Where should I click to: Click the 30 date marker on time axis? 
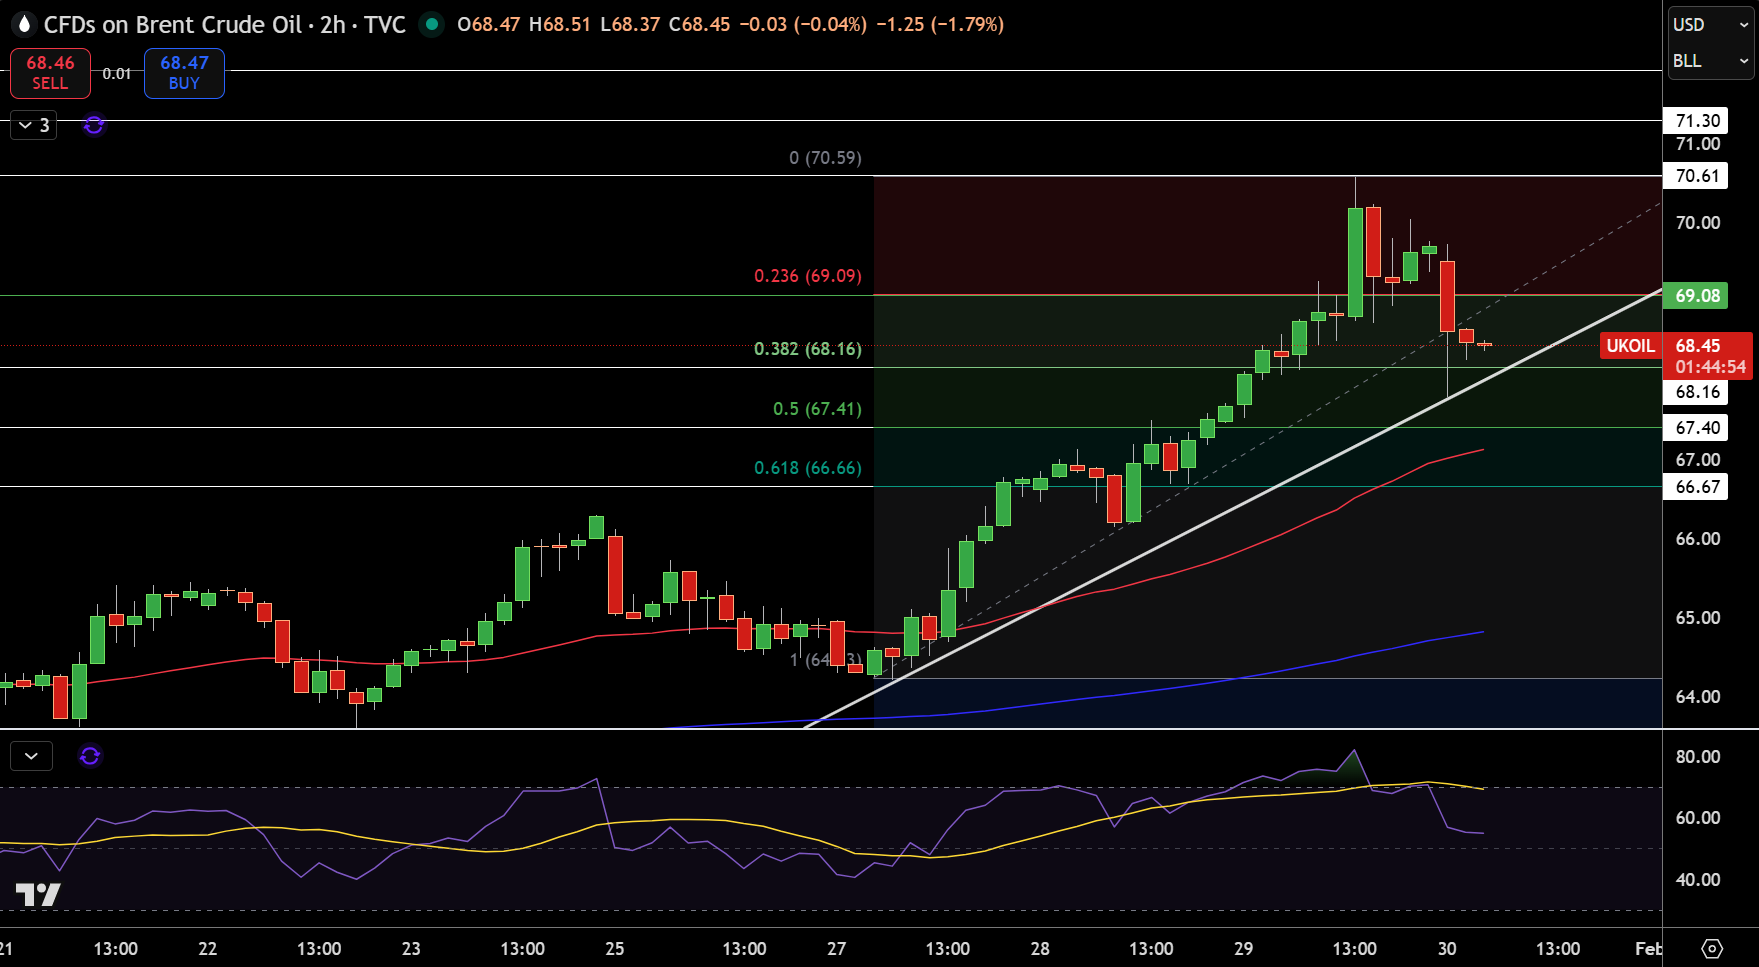point(1447,948)
